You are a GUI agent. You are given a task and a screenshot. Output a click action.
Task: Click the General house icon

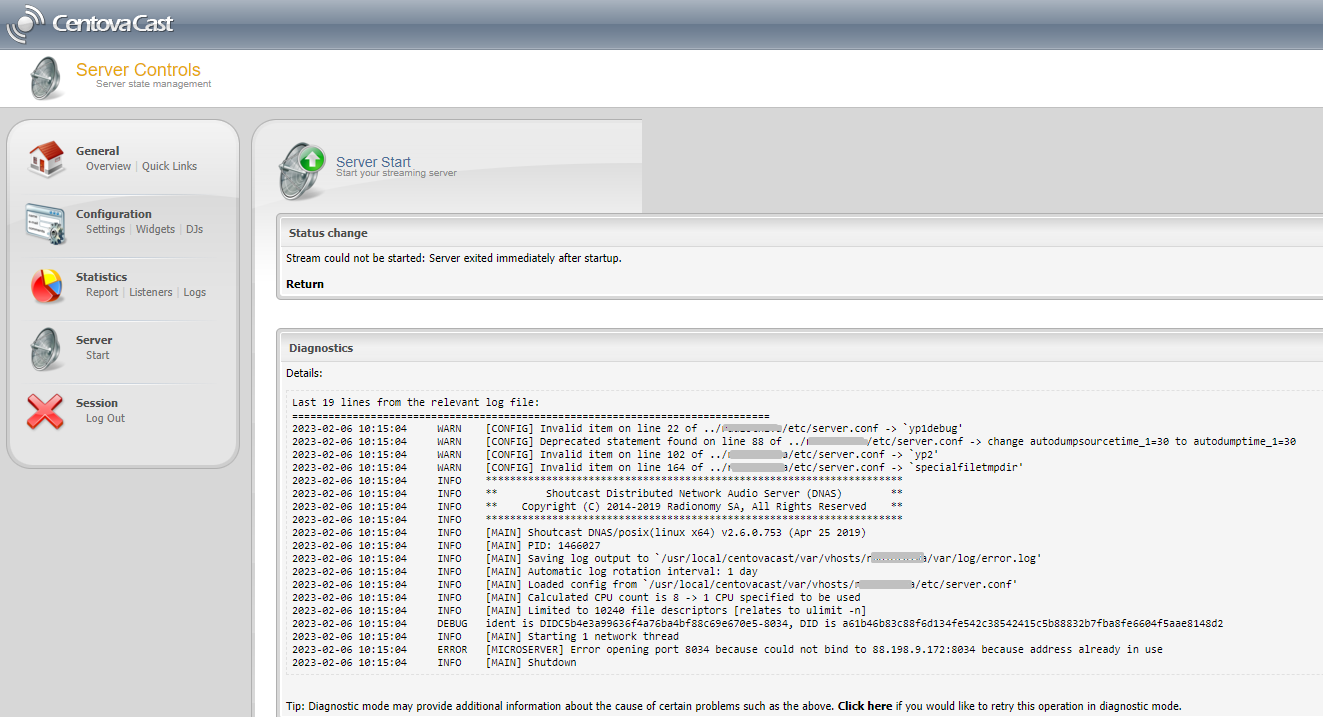[46, 159]
